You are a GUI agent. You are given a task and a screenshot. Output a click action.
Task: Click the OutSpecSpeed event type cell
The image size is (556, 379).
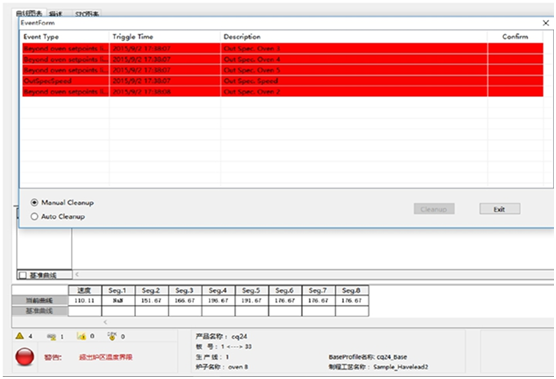click(x=66, y=81)
